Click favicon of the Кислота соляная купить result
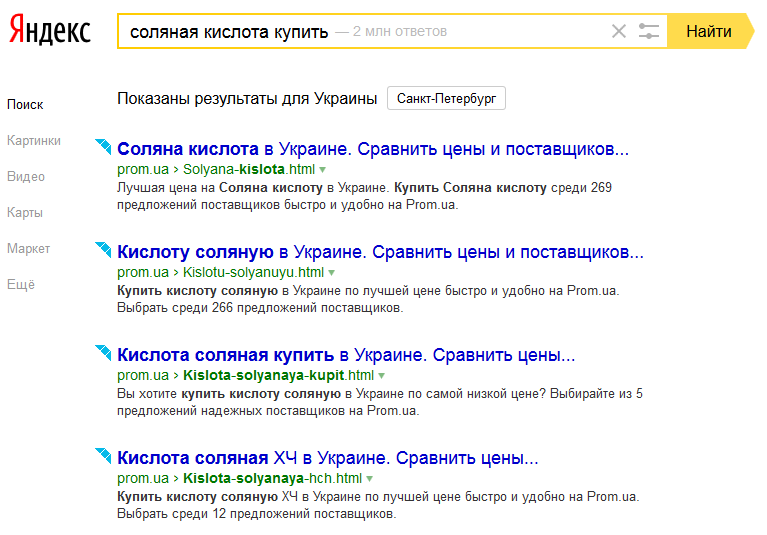The height and width of the screenshot is (535, 767). click(103, 353)
